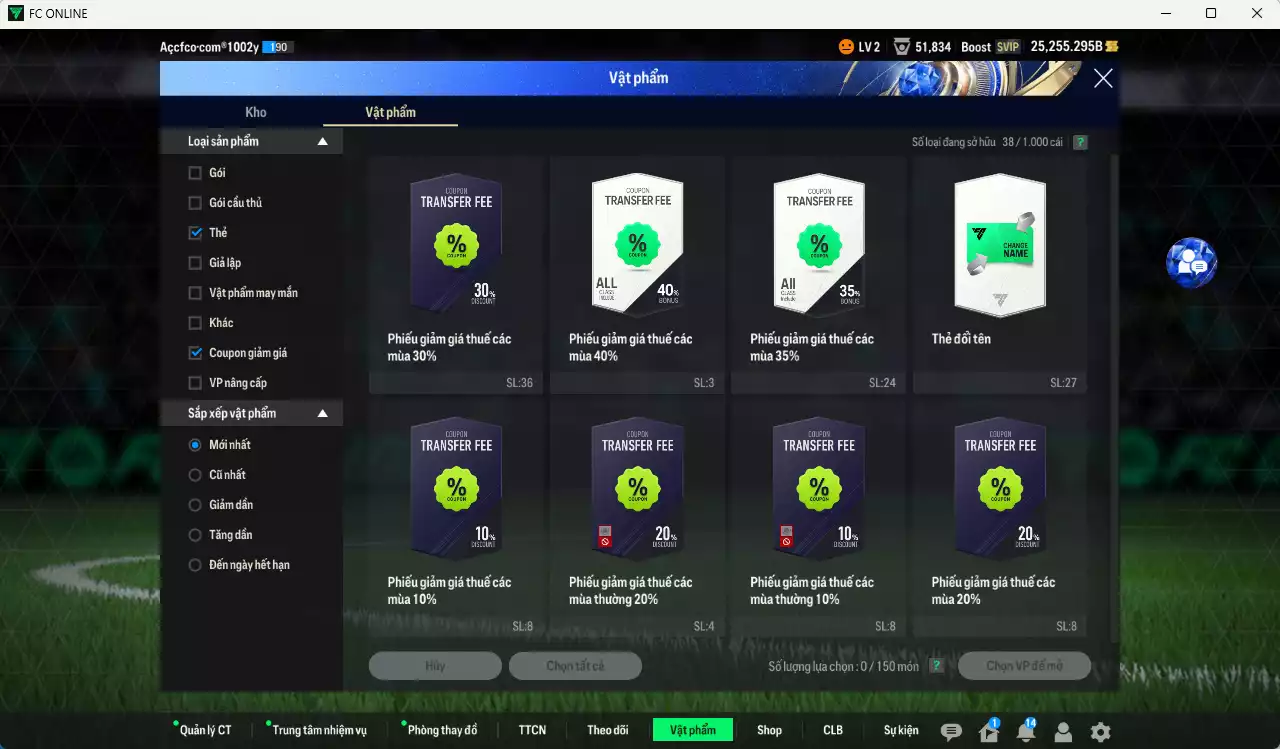1280x749 pixels.
Task: Uncheck the Thẻ filter checkbox
Action: (x=193, y=232)
